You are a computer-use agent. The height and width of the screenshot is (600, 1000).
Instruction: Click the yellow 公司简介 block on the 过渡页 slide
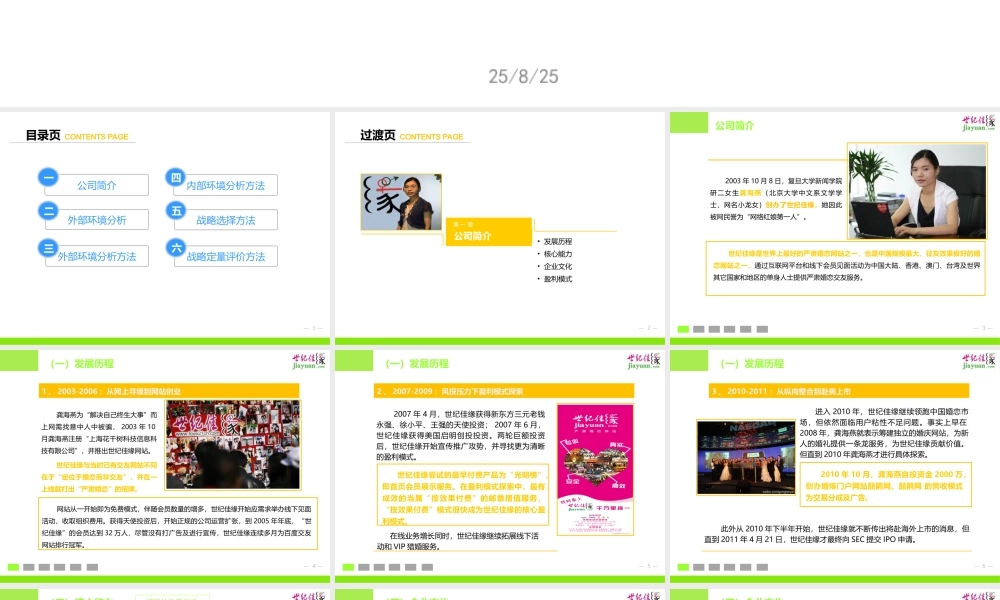click(x=489, y=231)
